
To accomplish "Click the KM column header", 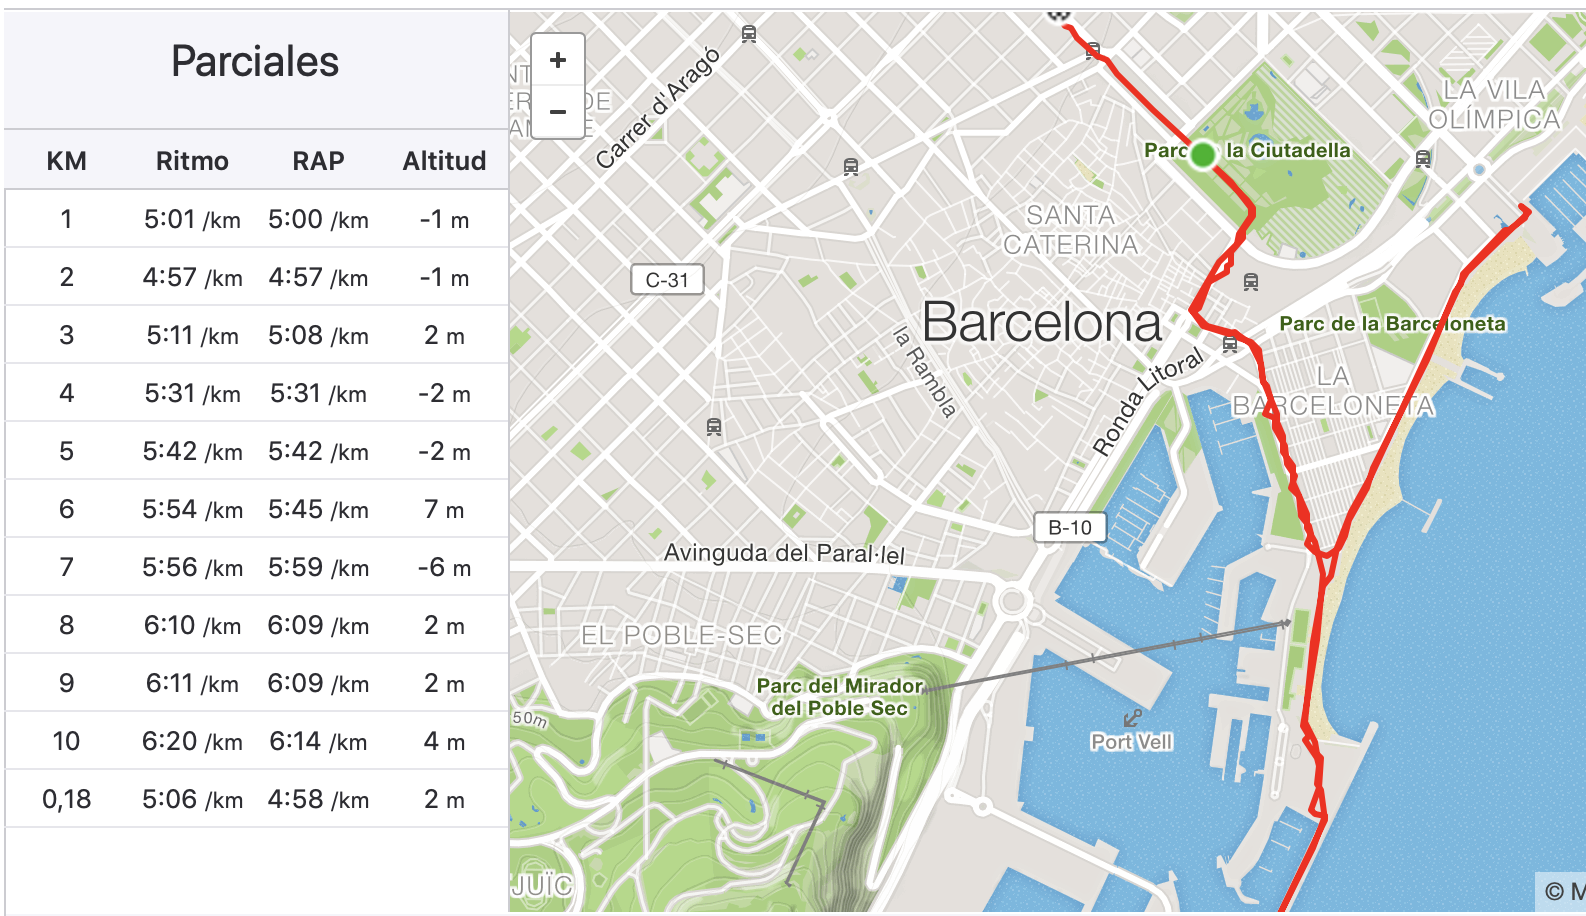I will 67,161.
